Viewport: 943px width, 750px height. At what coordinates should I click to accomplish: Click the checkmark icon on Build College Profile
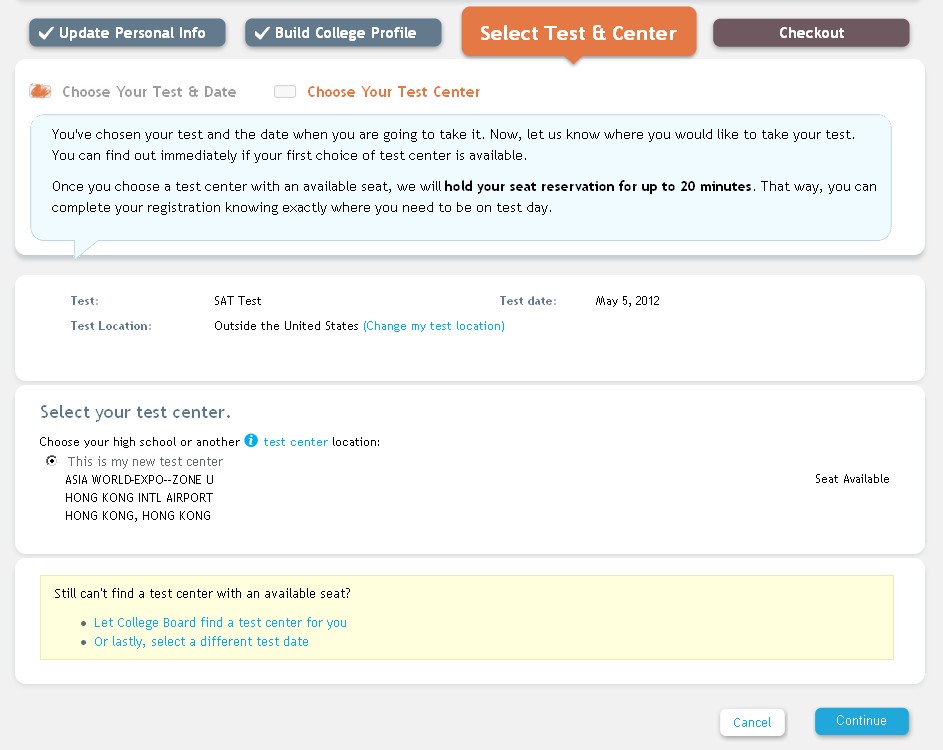click(262, 33)
